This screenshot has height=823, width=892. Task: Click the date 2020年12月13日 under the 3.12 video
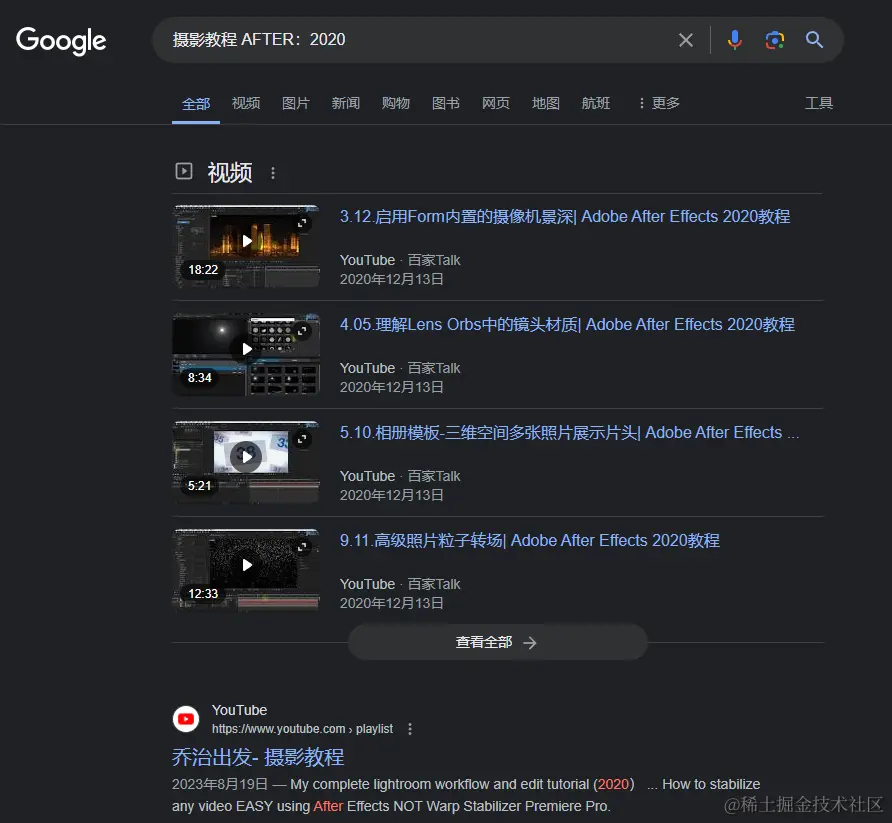391,279
